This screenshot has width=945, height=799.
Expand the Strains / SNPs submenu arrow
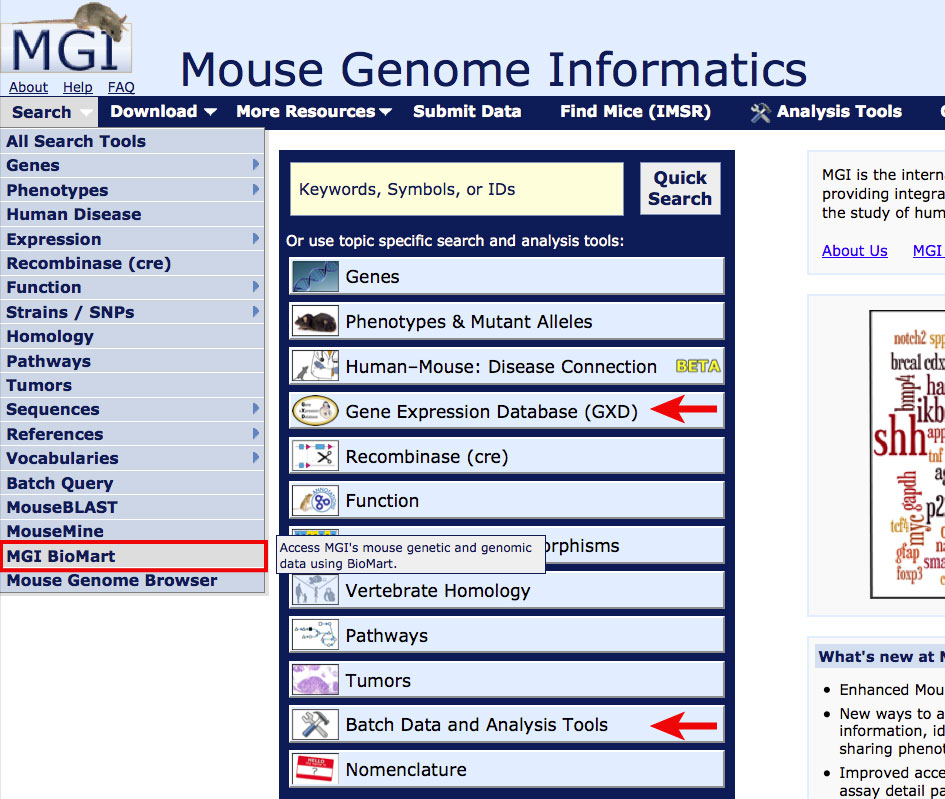(256, 311)
